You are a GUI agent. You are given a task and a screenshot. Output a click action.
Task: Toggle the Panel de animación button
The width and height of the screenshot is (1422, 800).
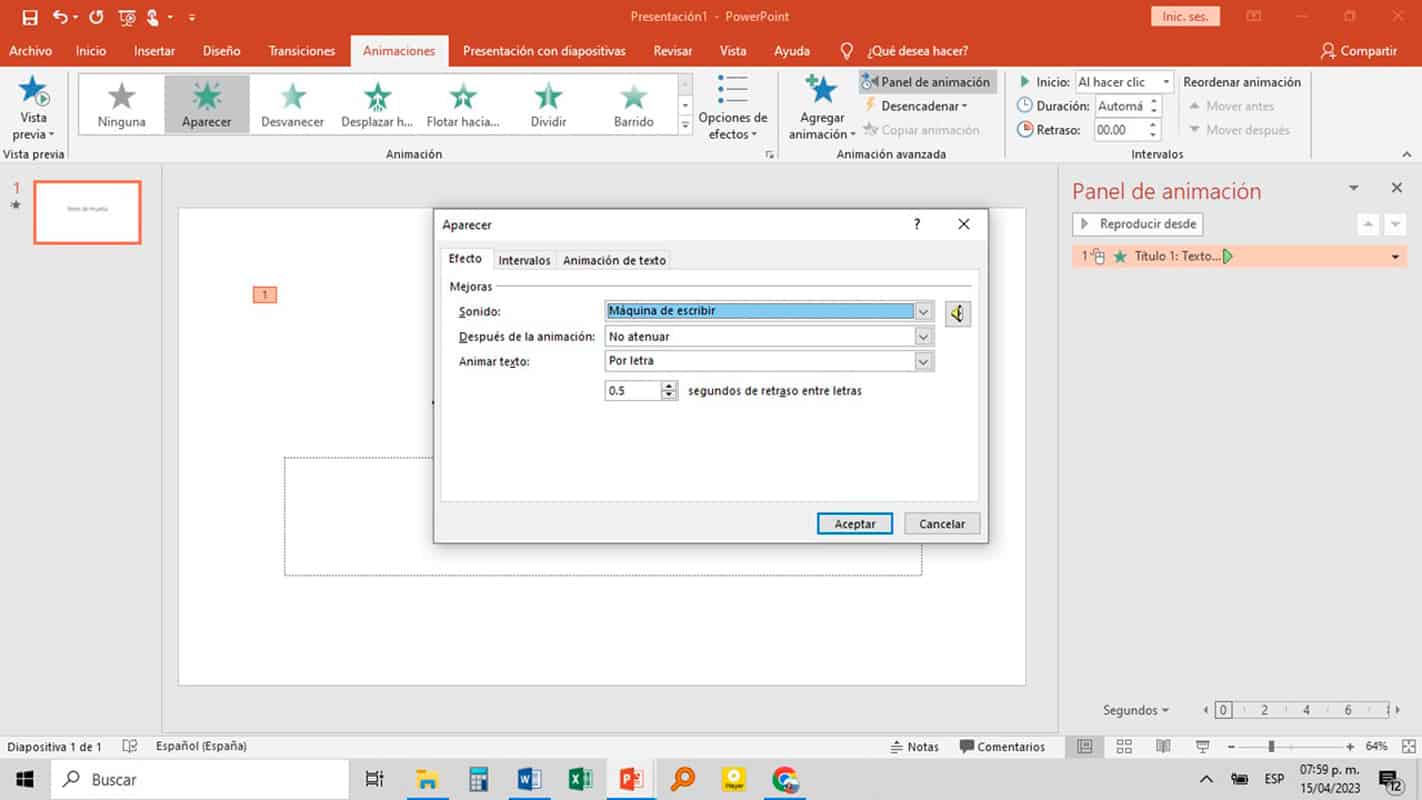click(926, 82)
